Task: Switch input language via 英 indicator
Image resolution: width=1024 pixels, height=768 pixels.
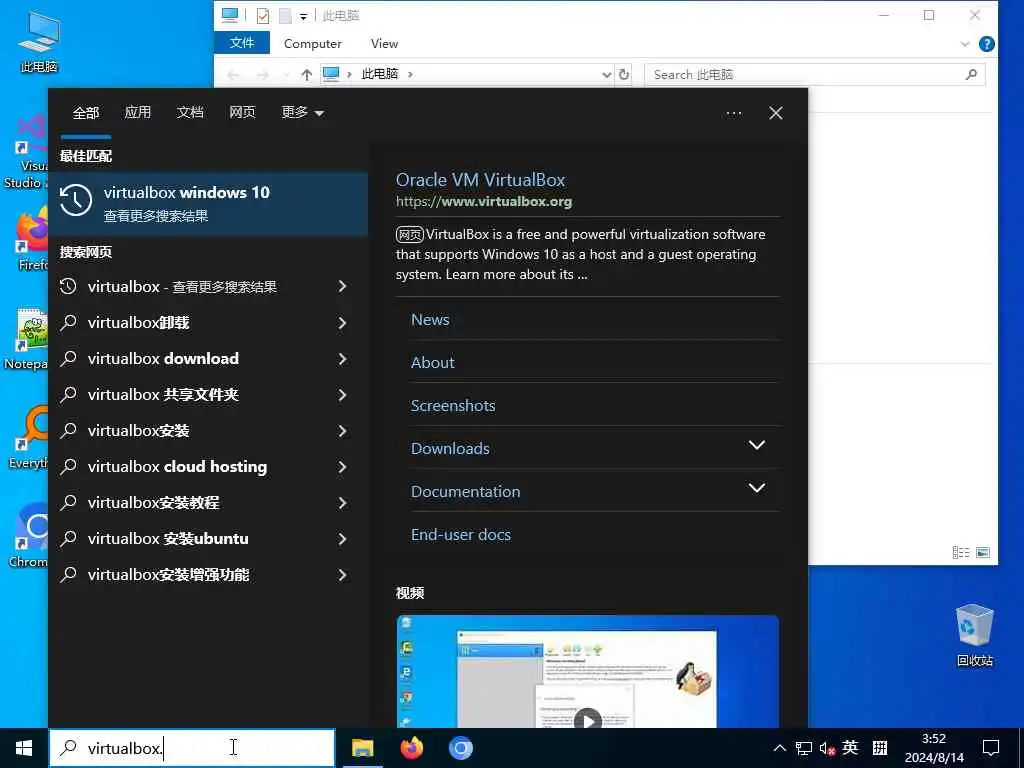Action: click(850, 748)
